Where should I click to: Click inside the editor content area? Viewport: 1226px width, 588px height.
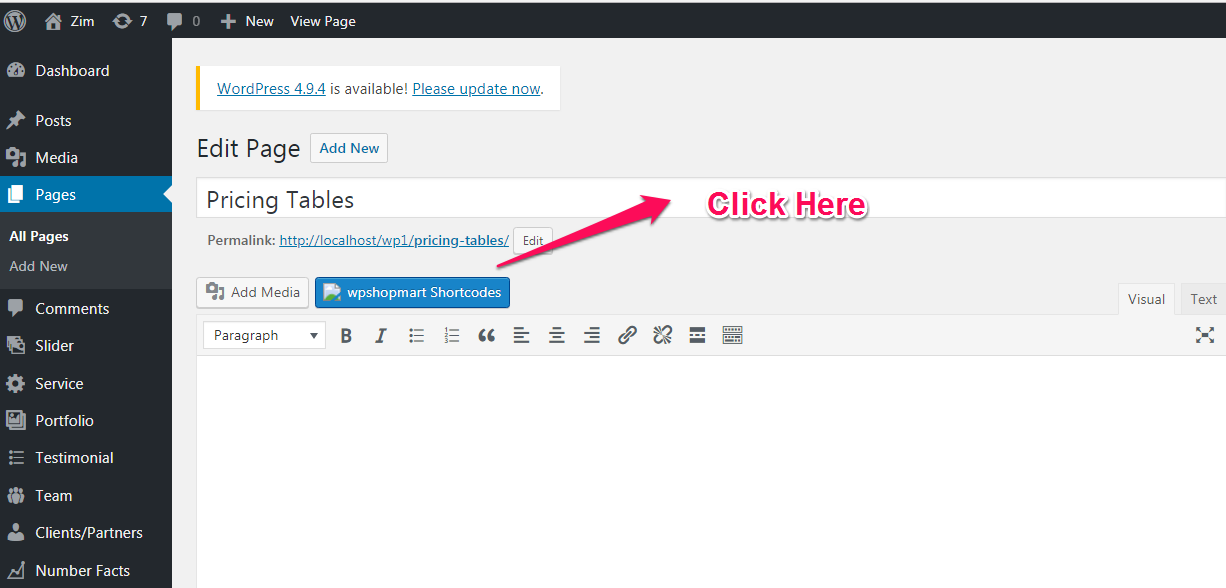(711, 471)
